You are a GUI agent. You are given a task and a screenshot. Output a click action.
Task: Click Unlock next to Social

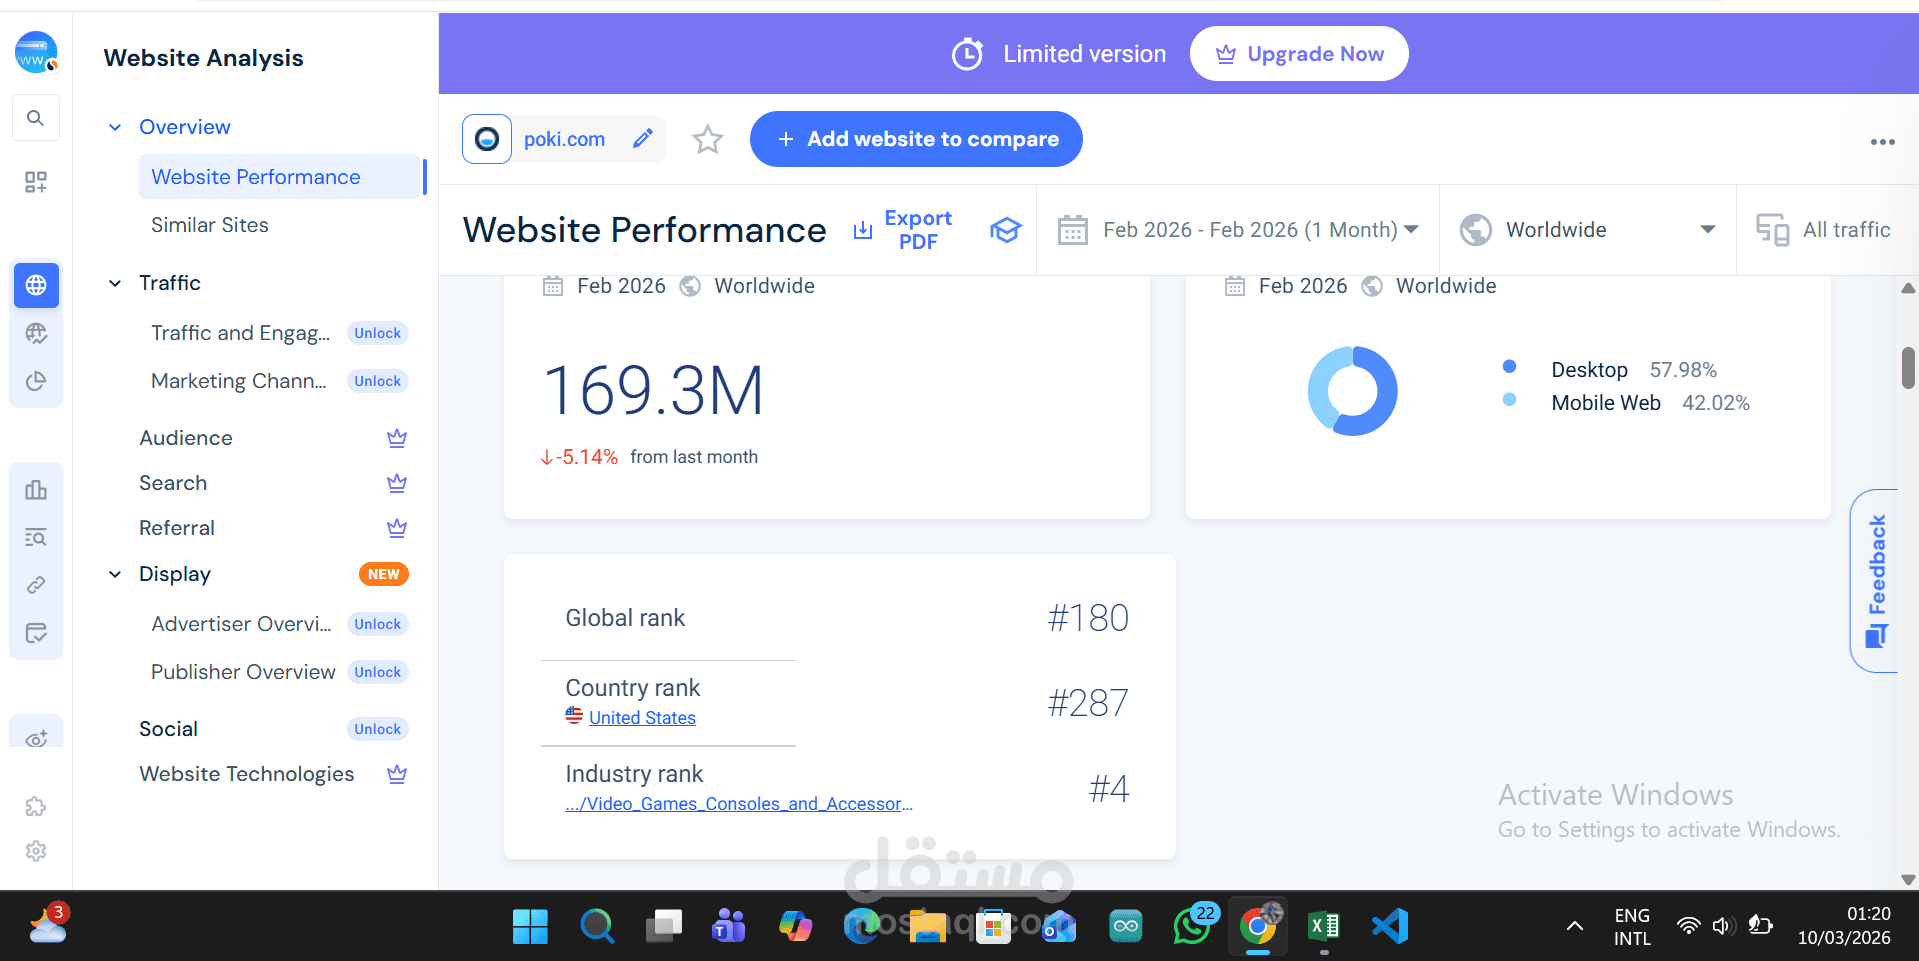(x=377, y=729)
